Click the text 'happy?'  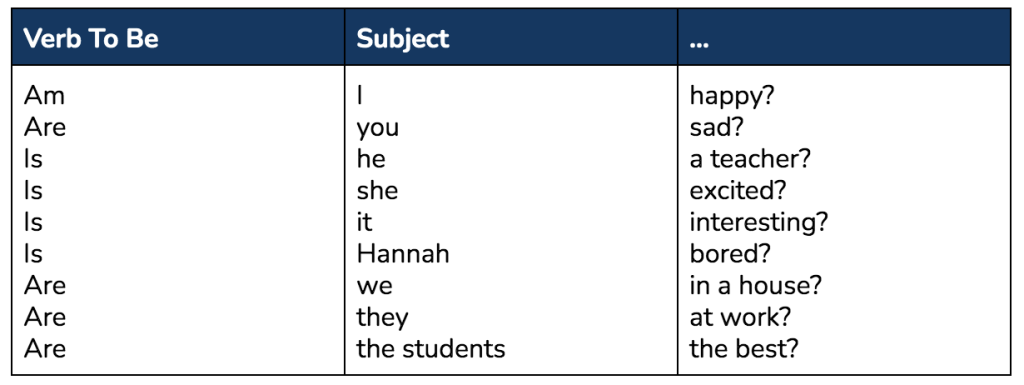click(x=731, y=97)
